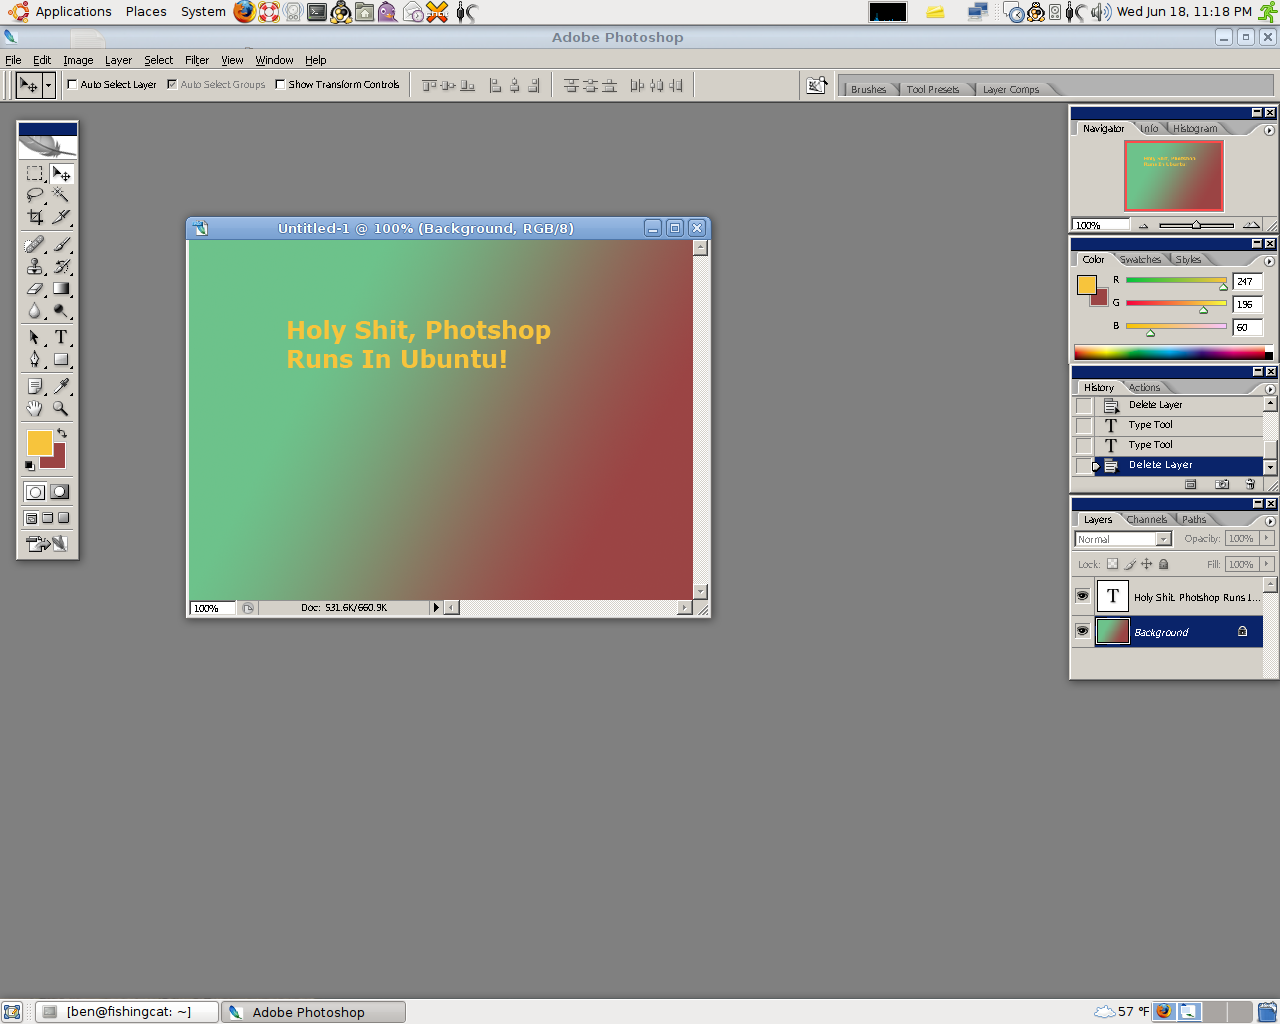The width and height of the screenshot is (1280, 1024).
Task: Toggle lock transparent pixels icon
Action: pyautogui.click(x=1112, y=564)
